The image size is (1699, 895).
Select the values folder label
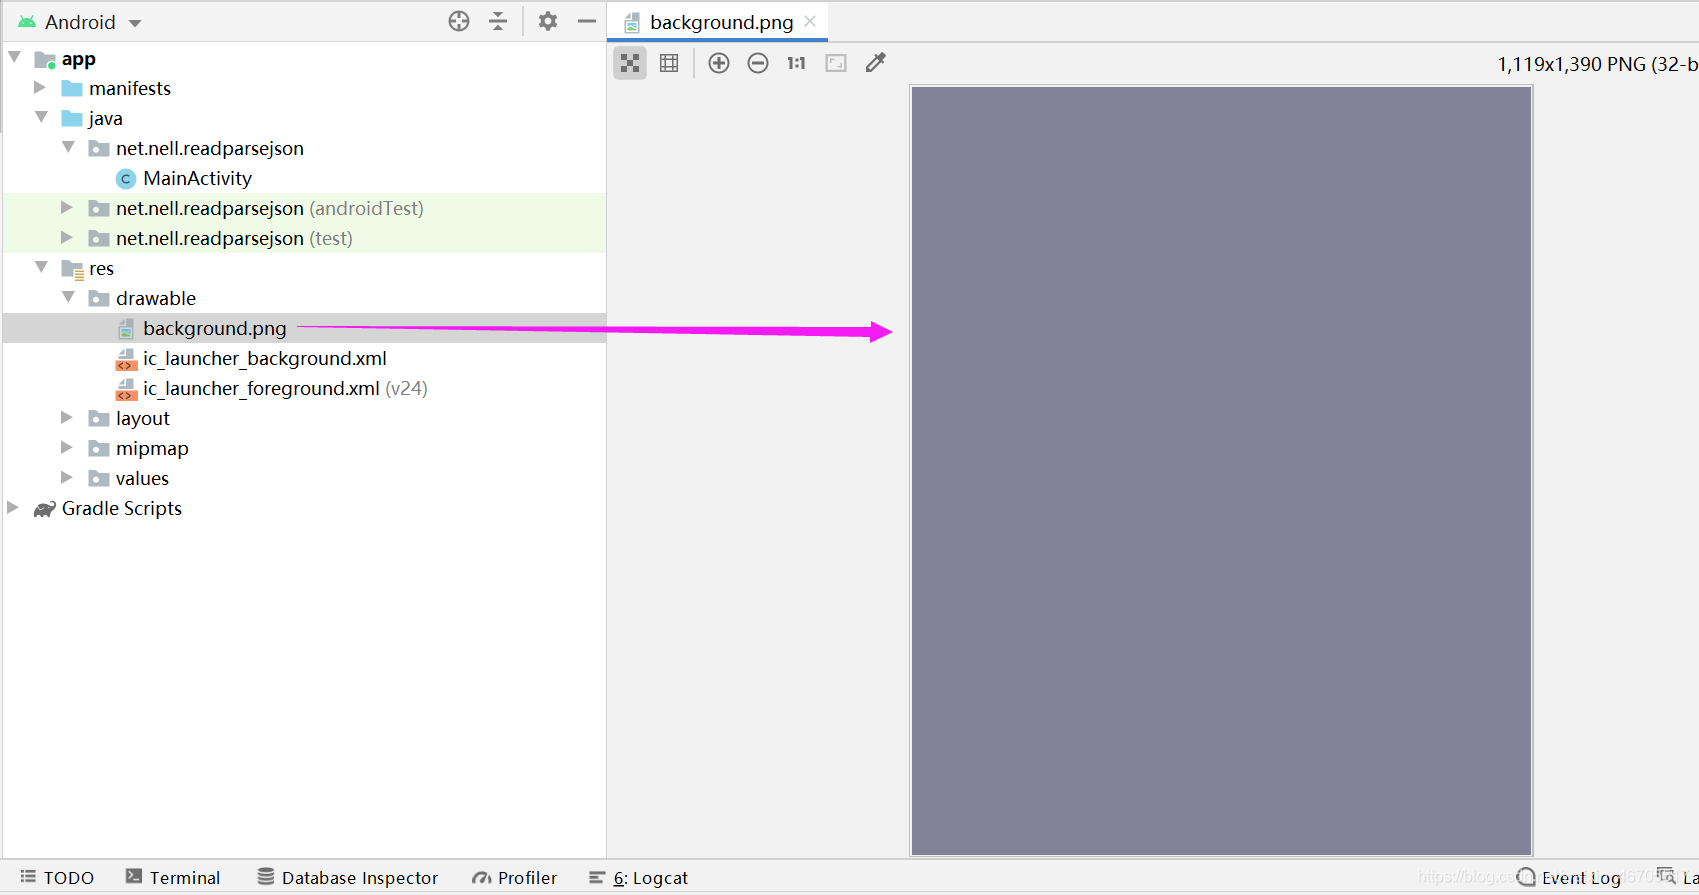tap(142, 478)
